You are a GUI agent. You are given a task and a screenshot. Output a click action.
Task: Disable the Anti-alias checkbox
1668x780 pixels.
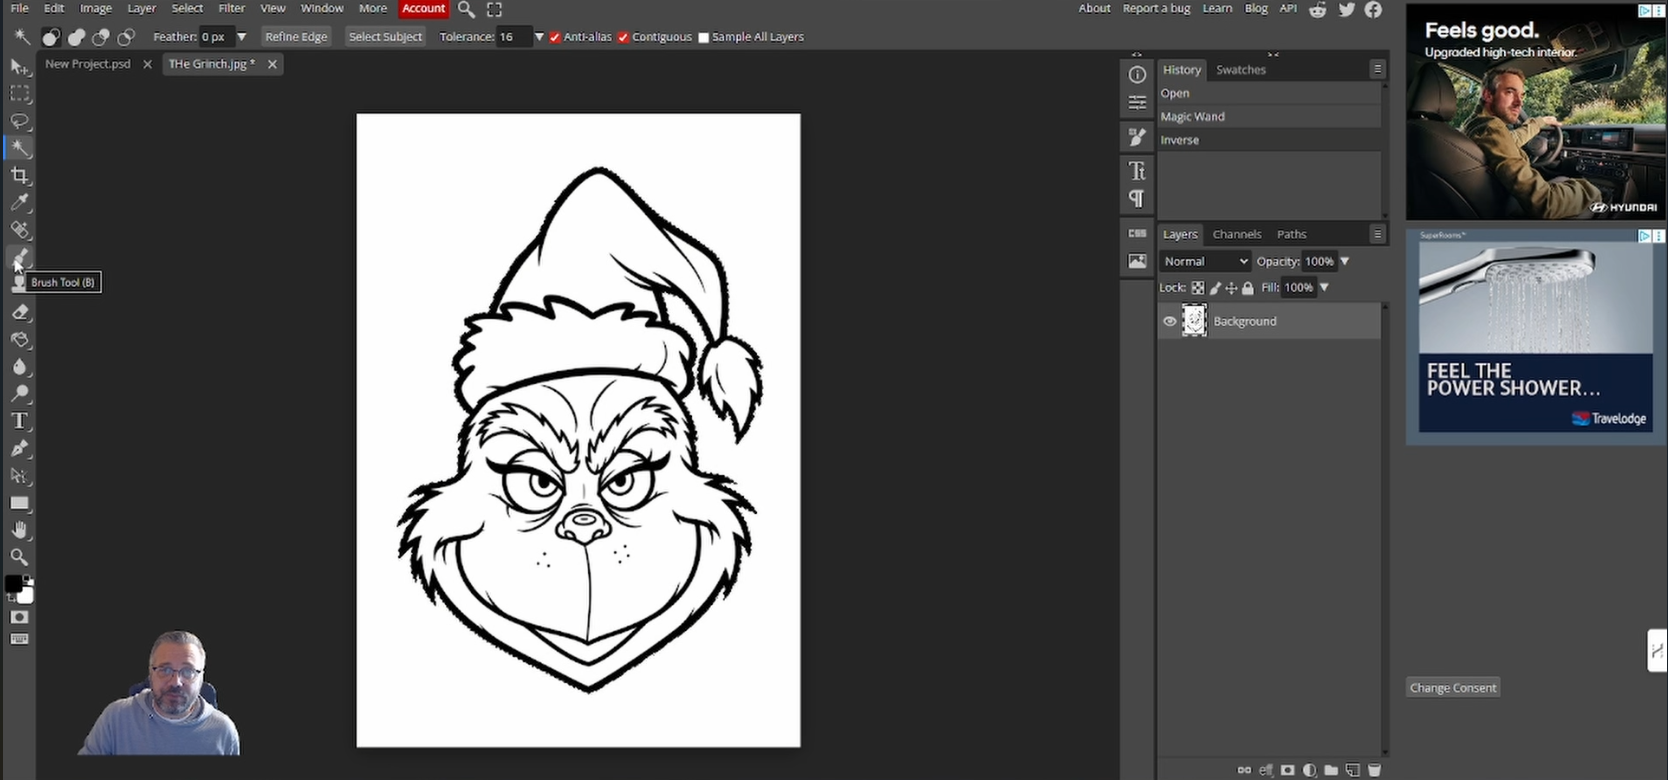555,37
